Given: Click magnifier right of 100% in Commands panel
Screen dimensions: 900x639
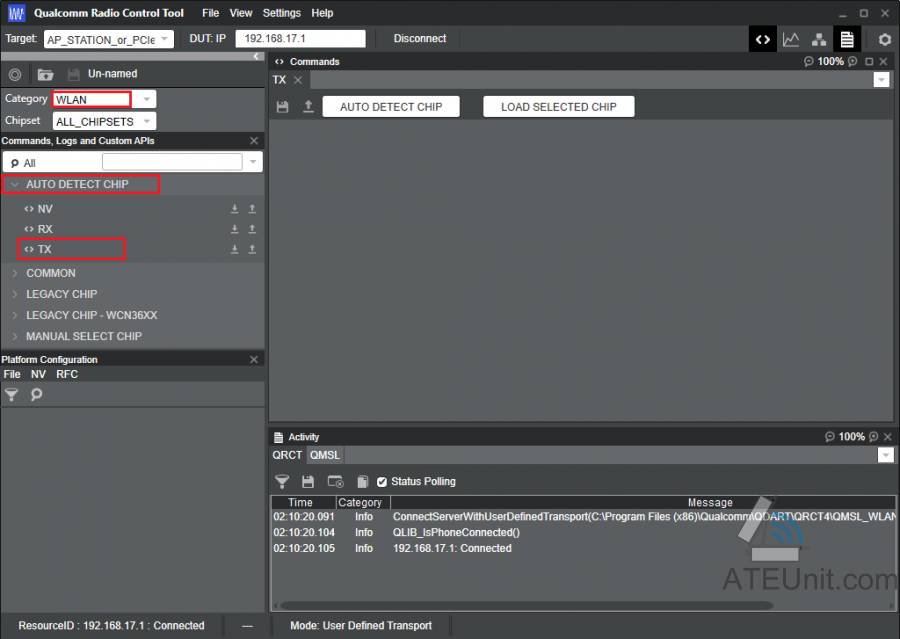Looking at the screenshot, I should [x=853, y=61].
